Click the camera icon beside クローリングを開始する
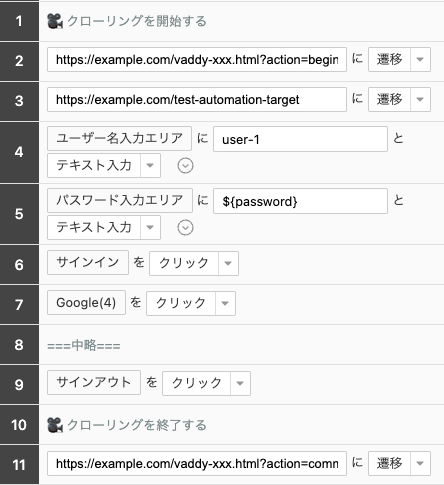Image resolution: width=444 pixels, height=485 pixels. (55, 21)
